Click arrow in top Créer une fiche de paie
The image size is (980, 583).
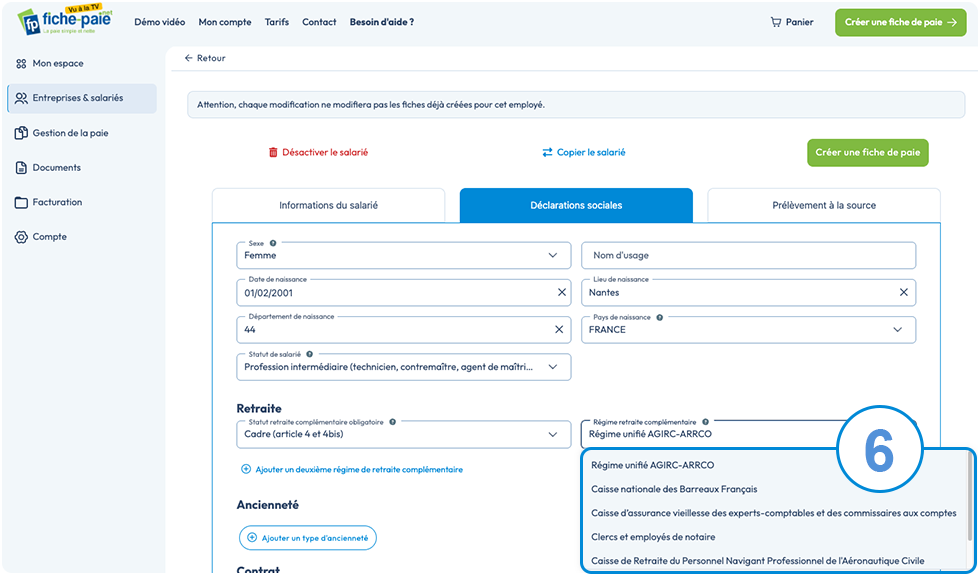pyautogui.click(x=952, y=22)
